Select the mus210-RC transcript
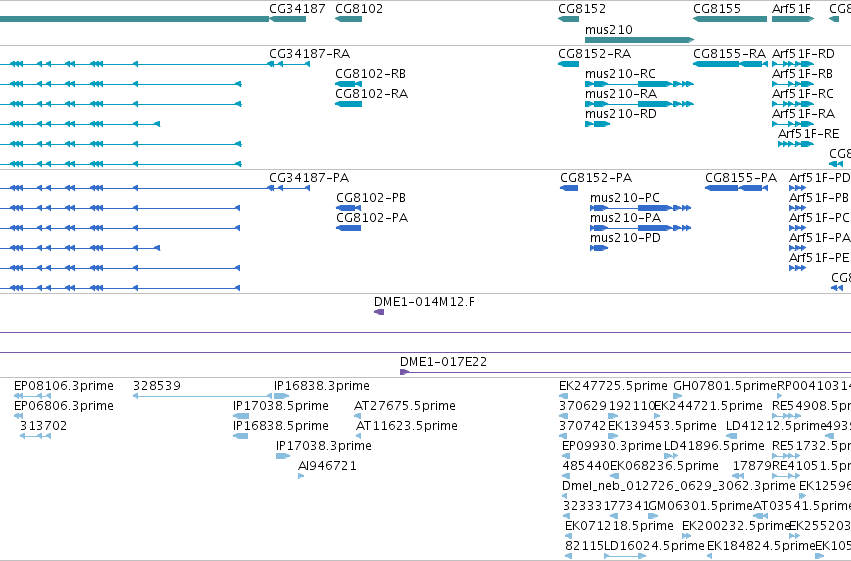 pyautogui.click(x=639, y=84)
